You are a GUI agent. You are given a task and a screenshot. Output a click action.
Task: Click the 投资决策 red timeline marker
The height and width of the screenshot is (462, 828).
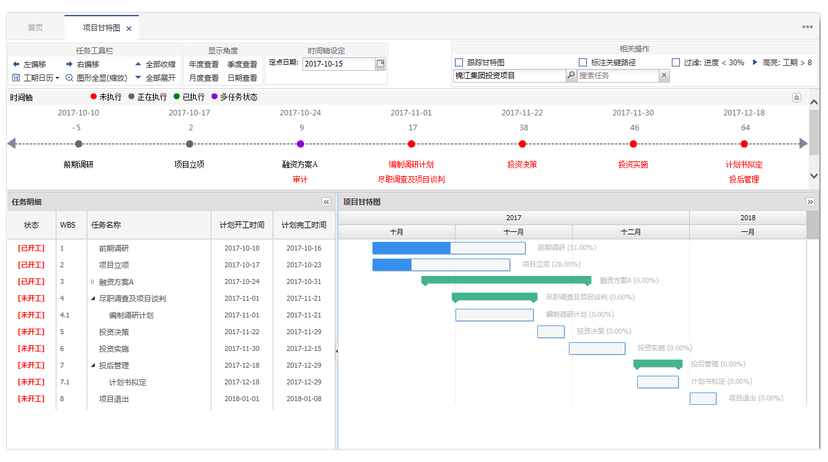[522, 144]
